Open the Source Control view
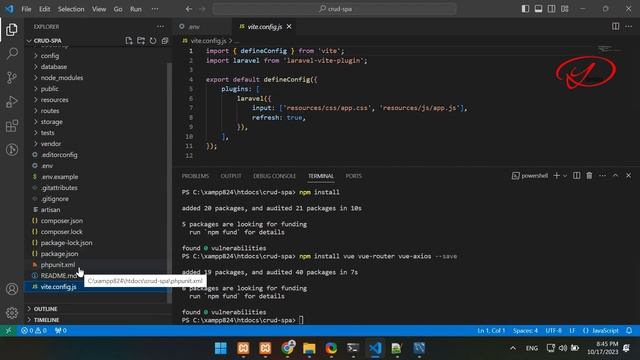The height and width of the screenshot is (360, 640). 12,78
